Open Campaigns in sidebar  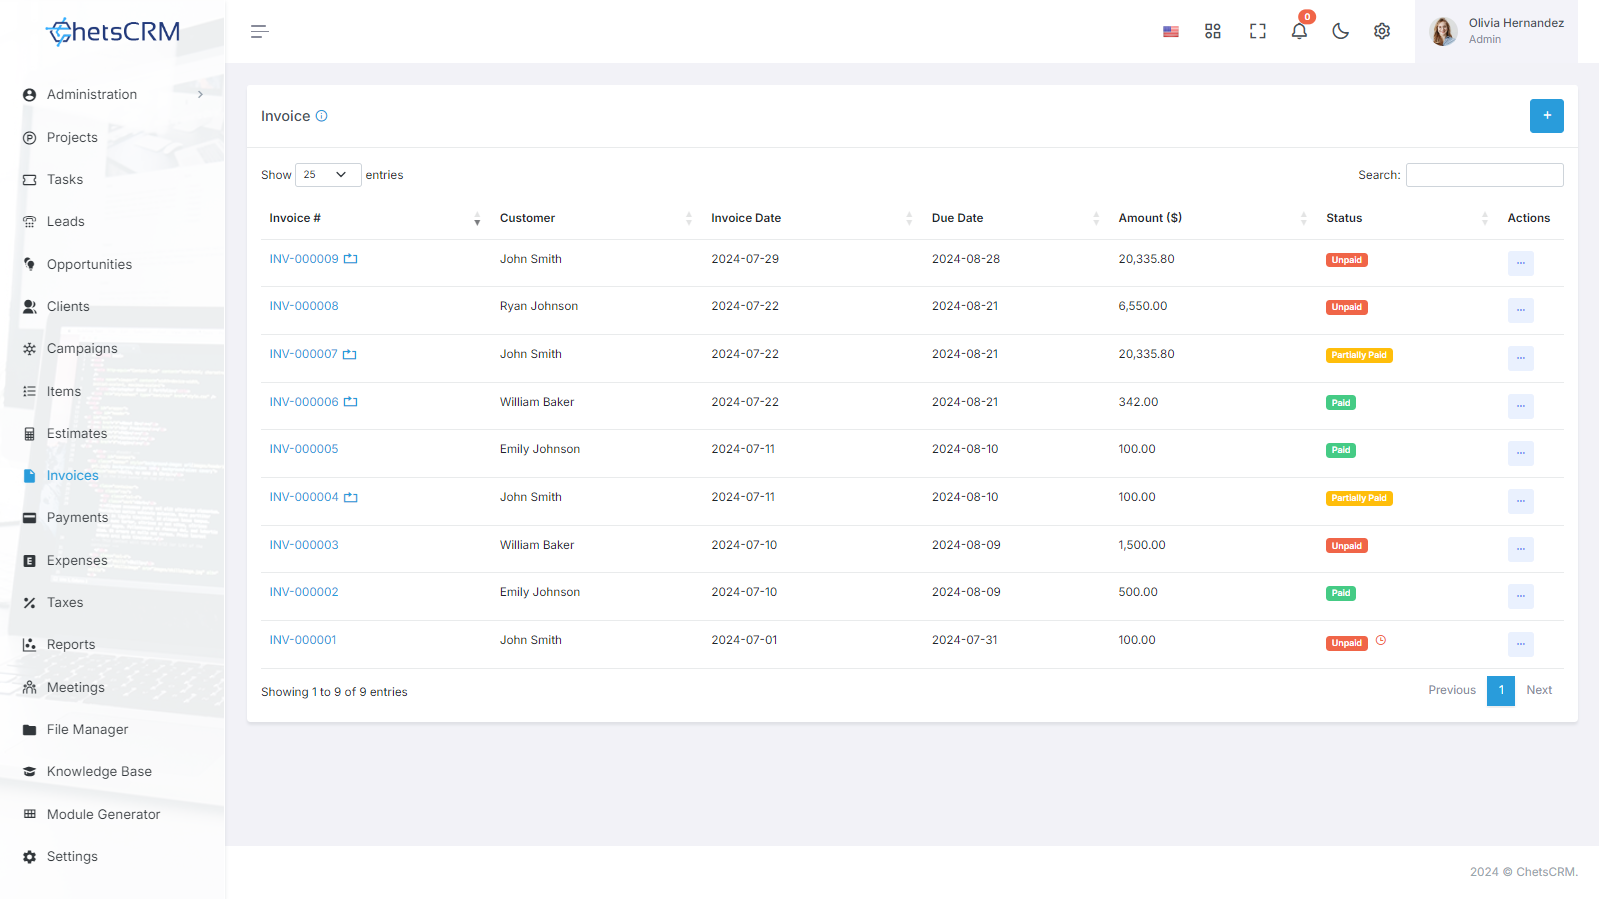pyautogui.click(x=82, y=349)
